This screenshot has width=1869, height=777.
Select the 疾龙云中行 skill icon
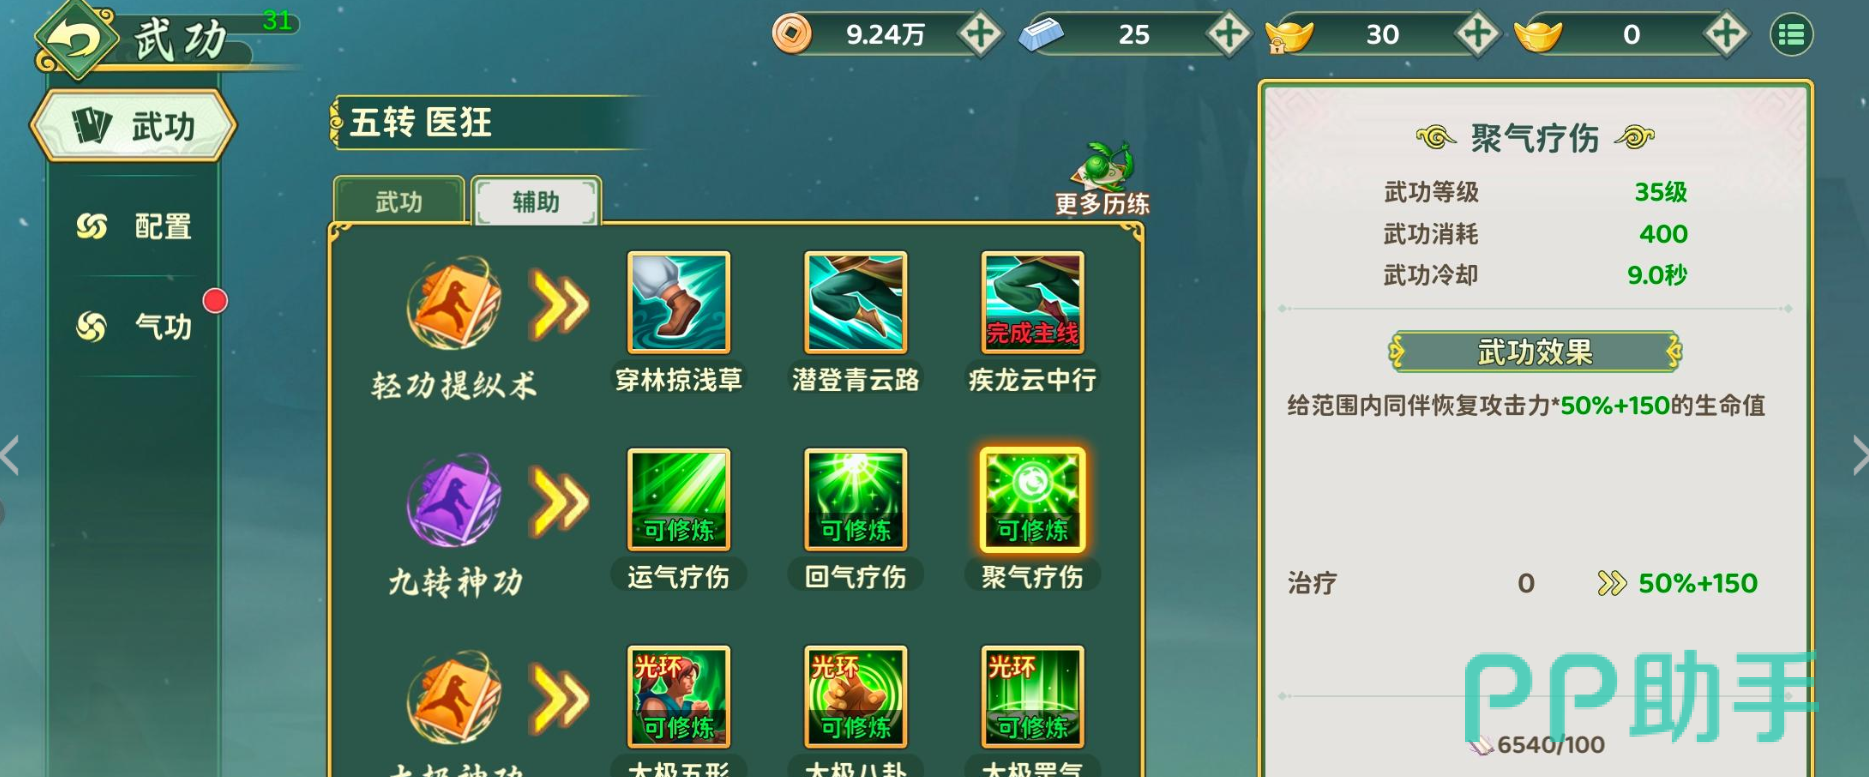click(x=1032, y=302)
